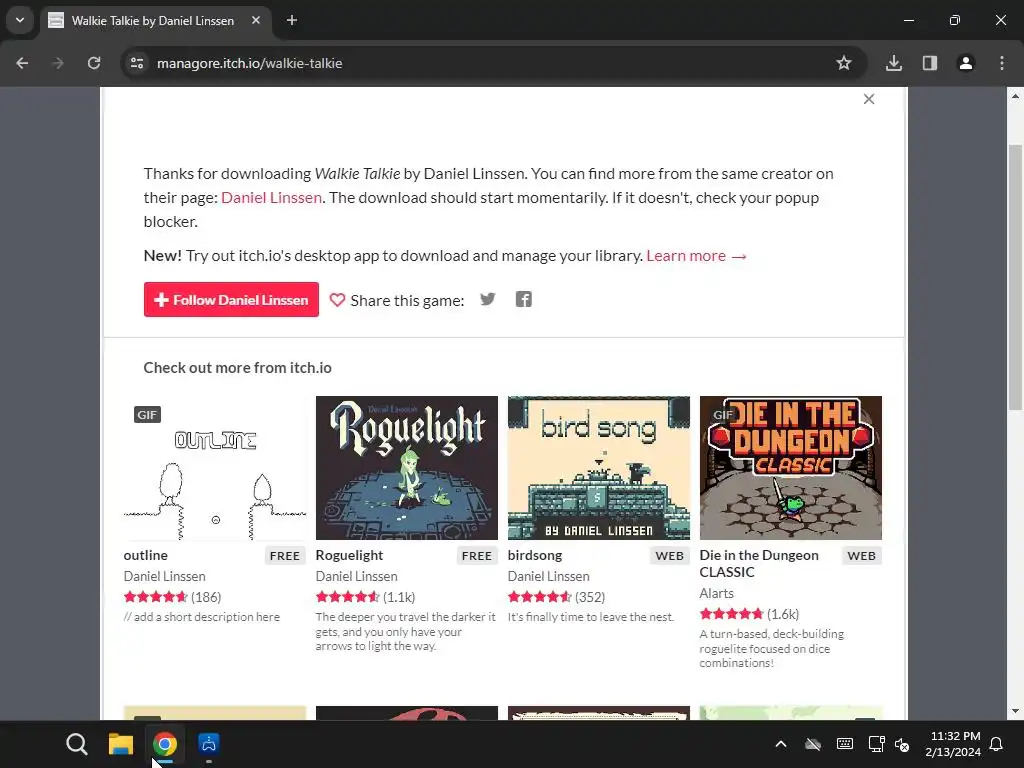Image resolution: width=1024 pixels, height=768 pixels.
Task: Open the outline game title link
Action: tap(146, 555)
